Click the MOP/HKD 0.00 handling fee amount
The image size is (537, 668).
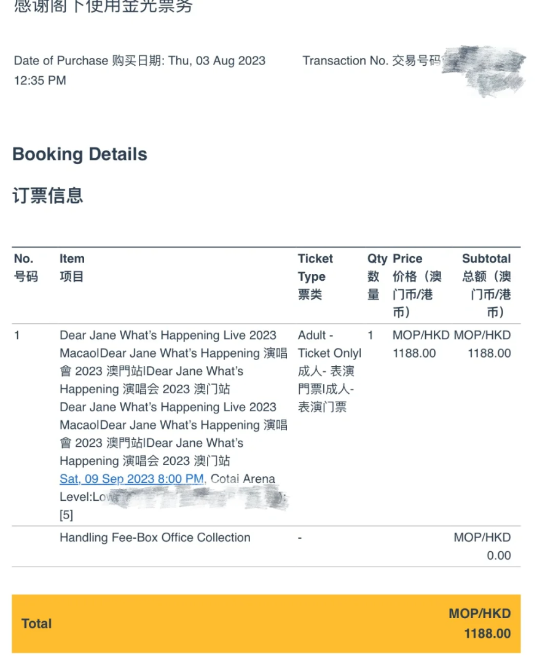tap(482, 546)
